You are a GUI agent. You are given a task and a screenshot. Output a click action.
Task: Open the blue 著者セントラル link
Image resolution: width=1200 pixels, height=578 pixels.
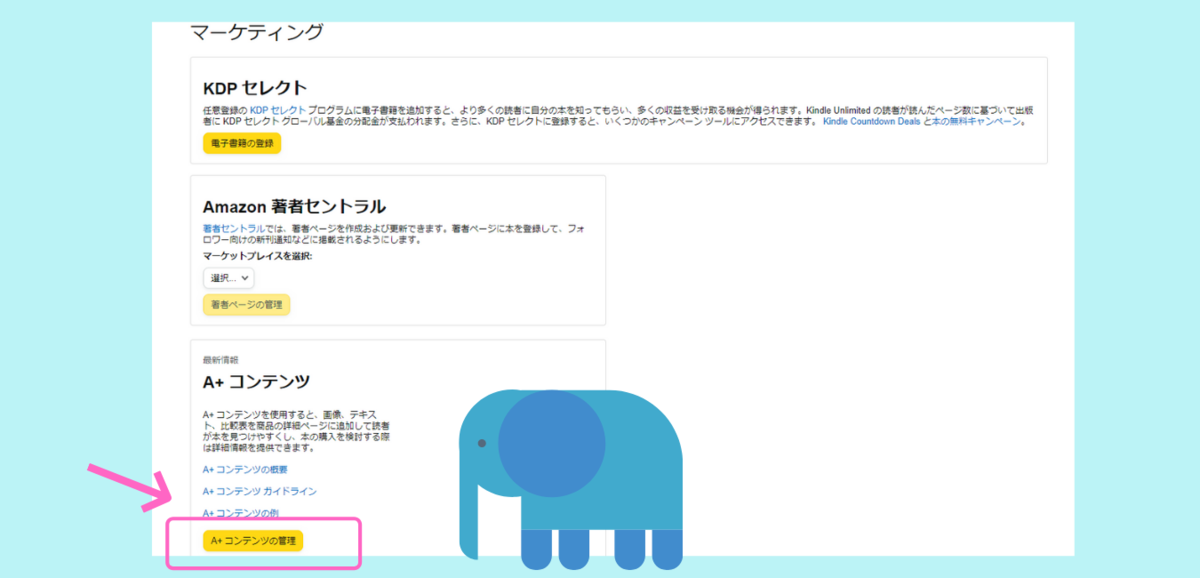[x=234, y=229]
